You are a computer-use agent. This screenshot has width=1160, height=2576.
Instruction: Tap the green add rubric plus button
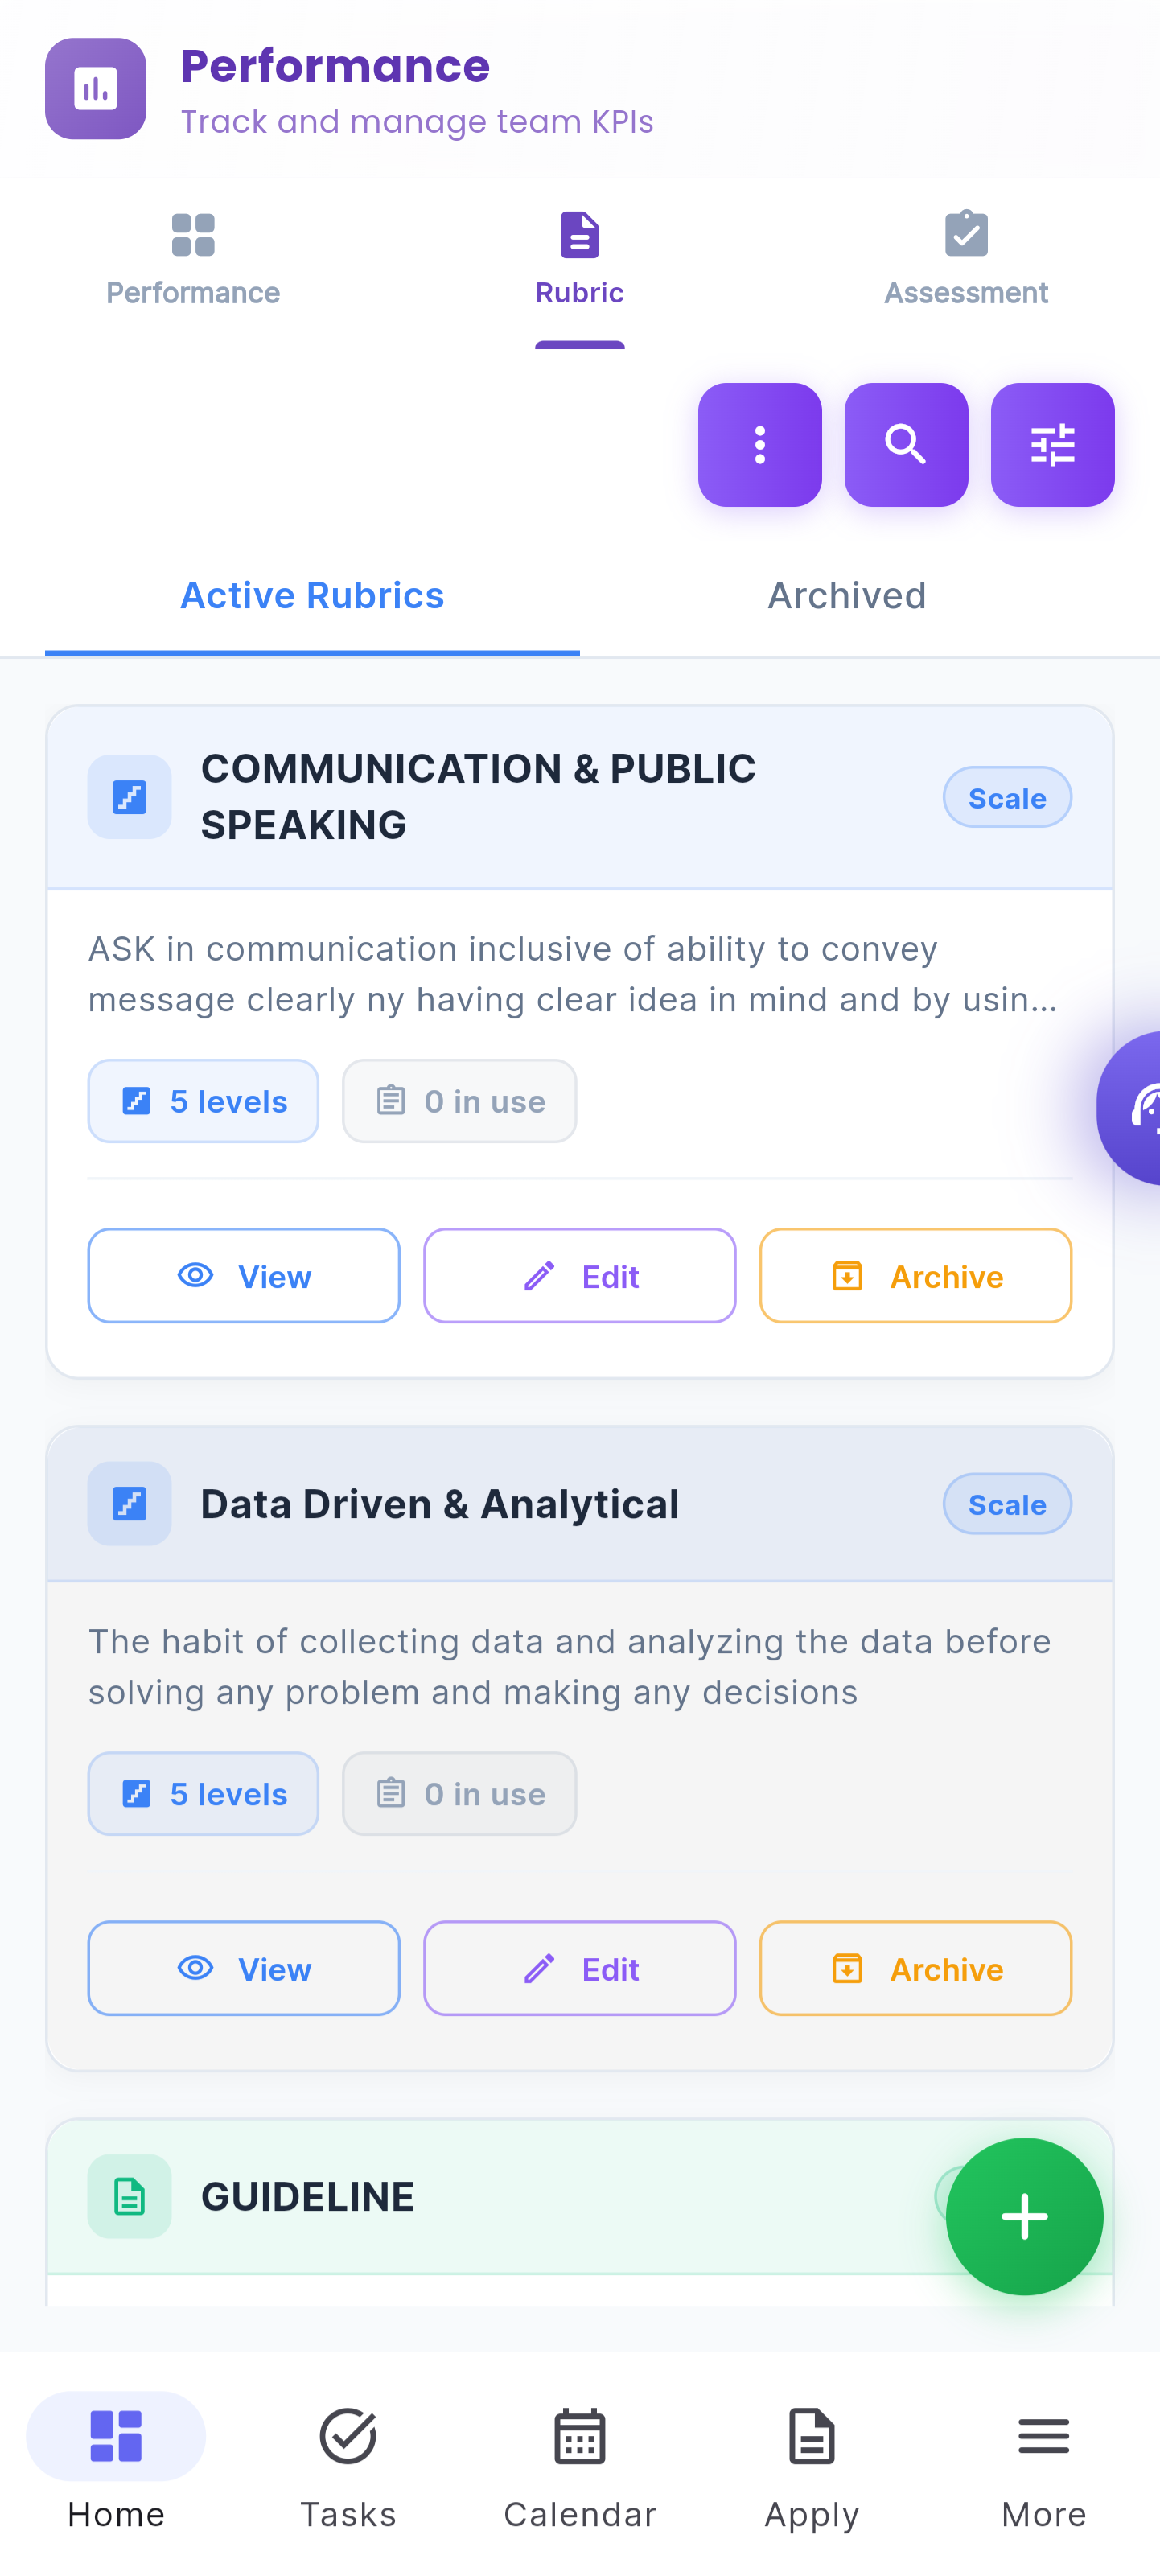click(1024, 2216)
